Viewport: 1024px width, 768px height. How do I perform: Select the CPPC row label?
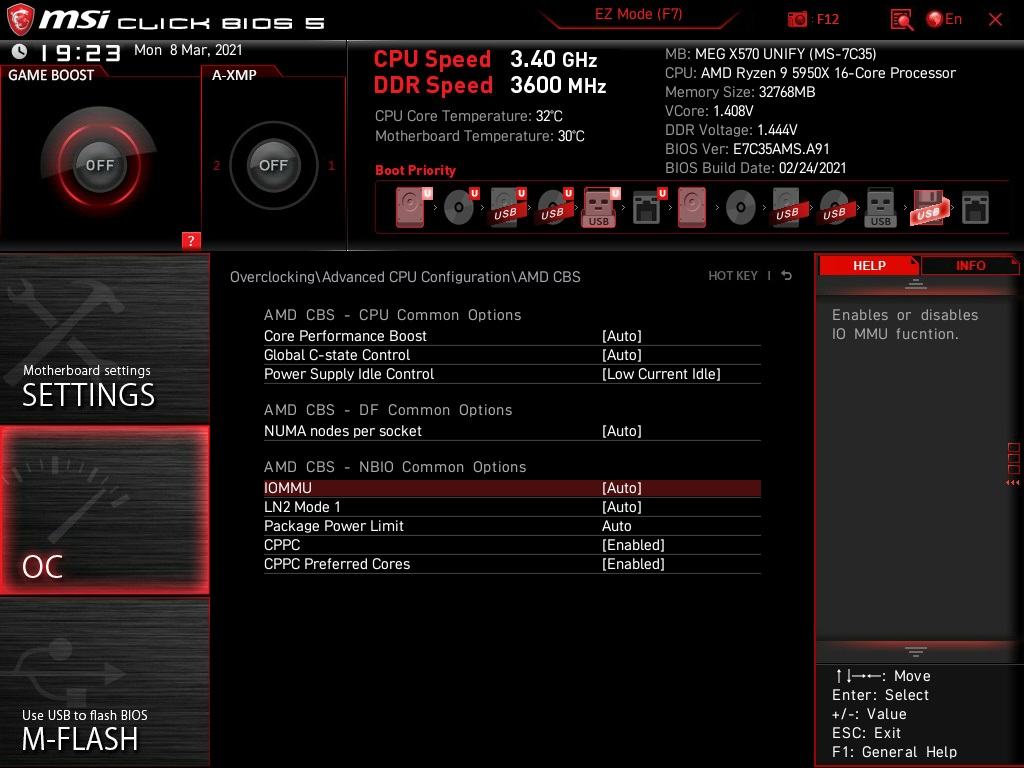click(282, 545)
